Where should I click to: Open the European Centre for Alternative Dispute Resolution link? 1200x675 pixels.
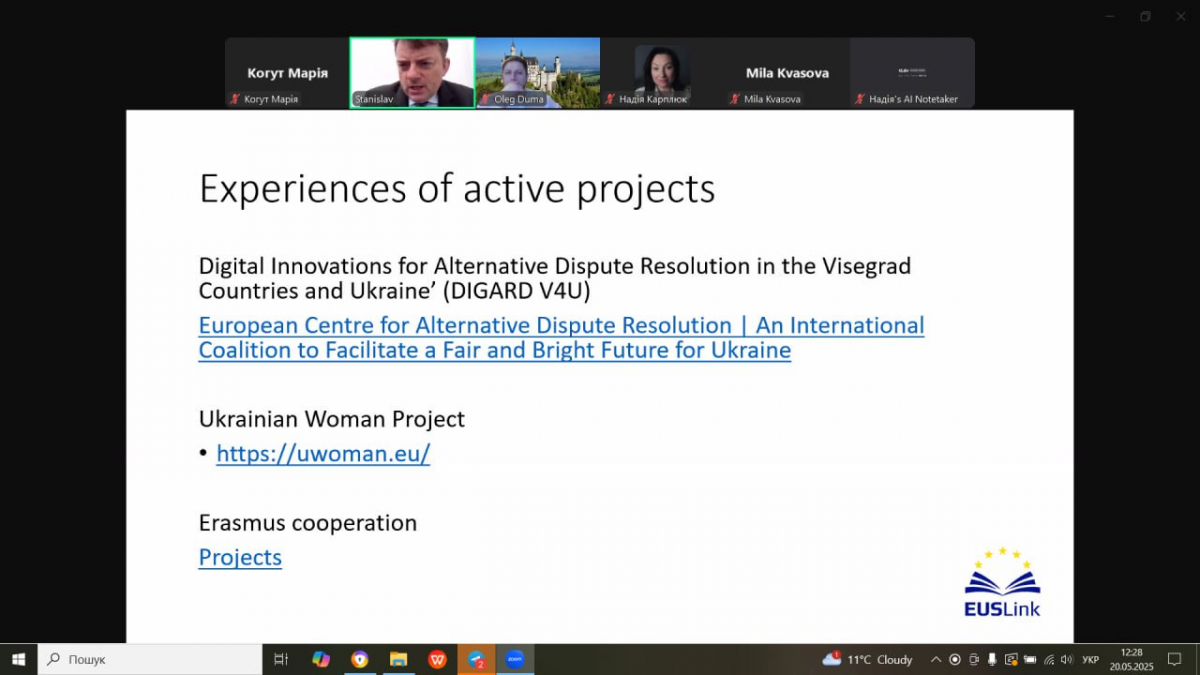560,338
